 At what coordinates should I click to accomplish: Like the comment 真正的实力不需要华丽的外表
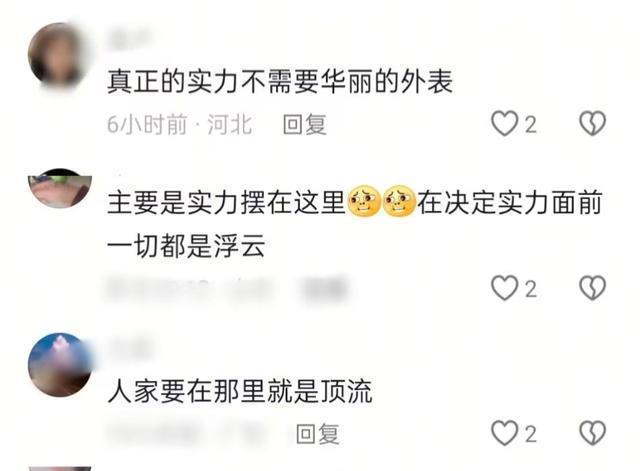[x=505, y=124]
